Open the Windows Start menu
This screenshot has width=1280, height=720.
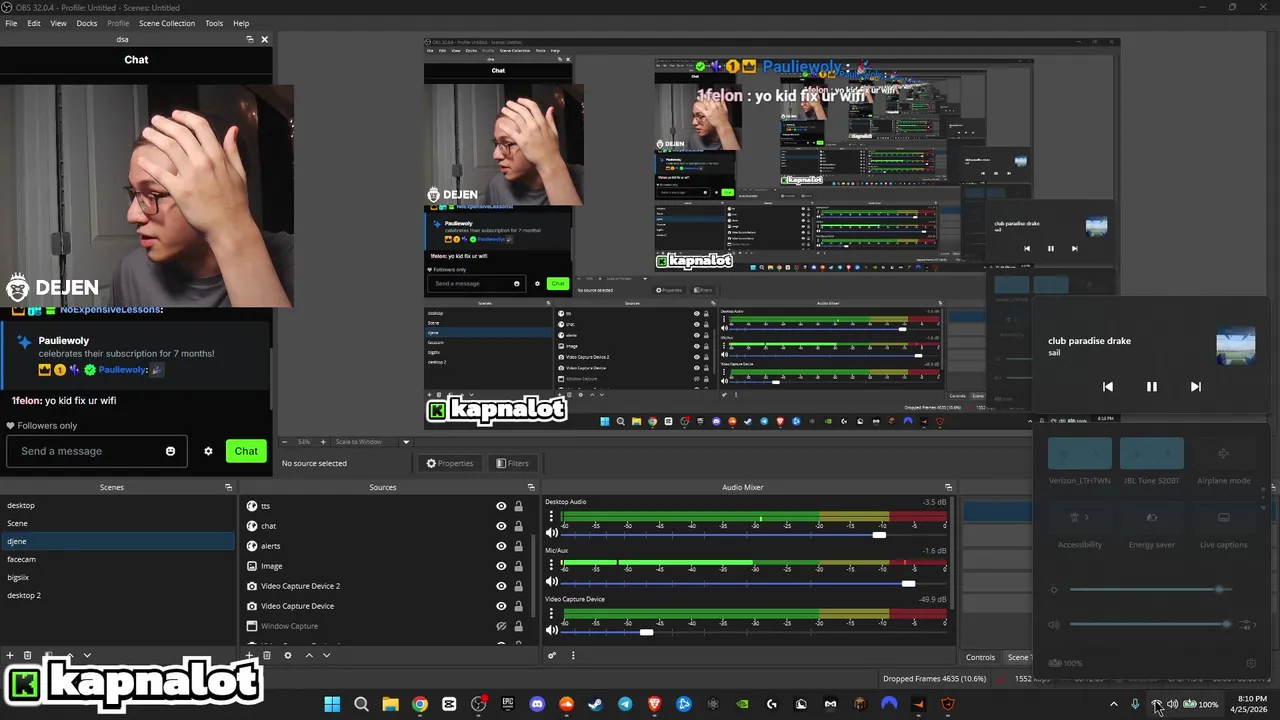(x=332, y=704)
